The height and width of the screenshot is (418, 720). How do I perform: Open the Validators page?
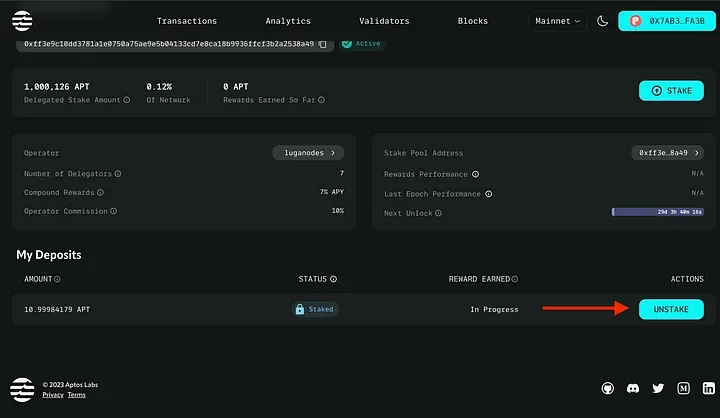(x=384, y=21)
